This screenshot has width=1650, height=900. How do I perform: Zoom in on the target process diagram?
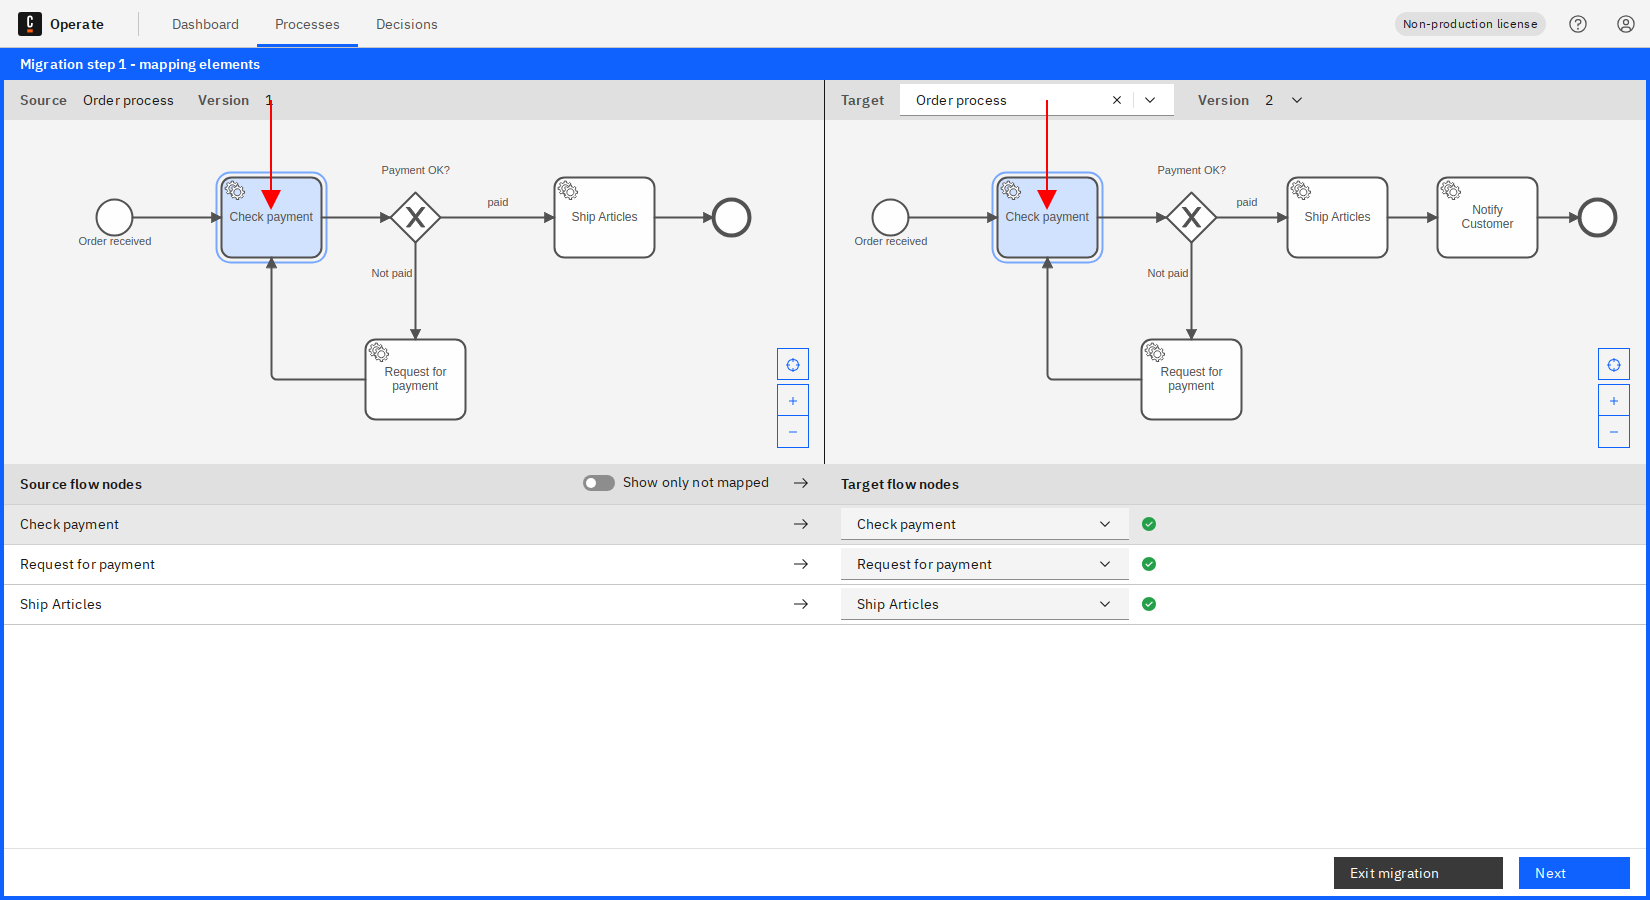click(x=1613, y=400)
